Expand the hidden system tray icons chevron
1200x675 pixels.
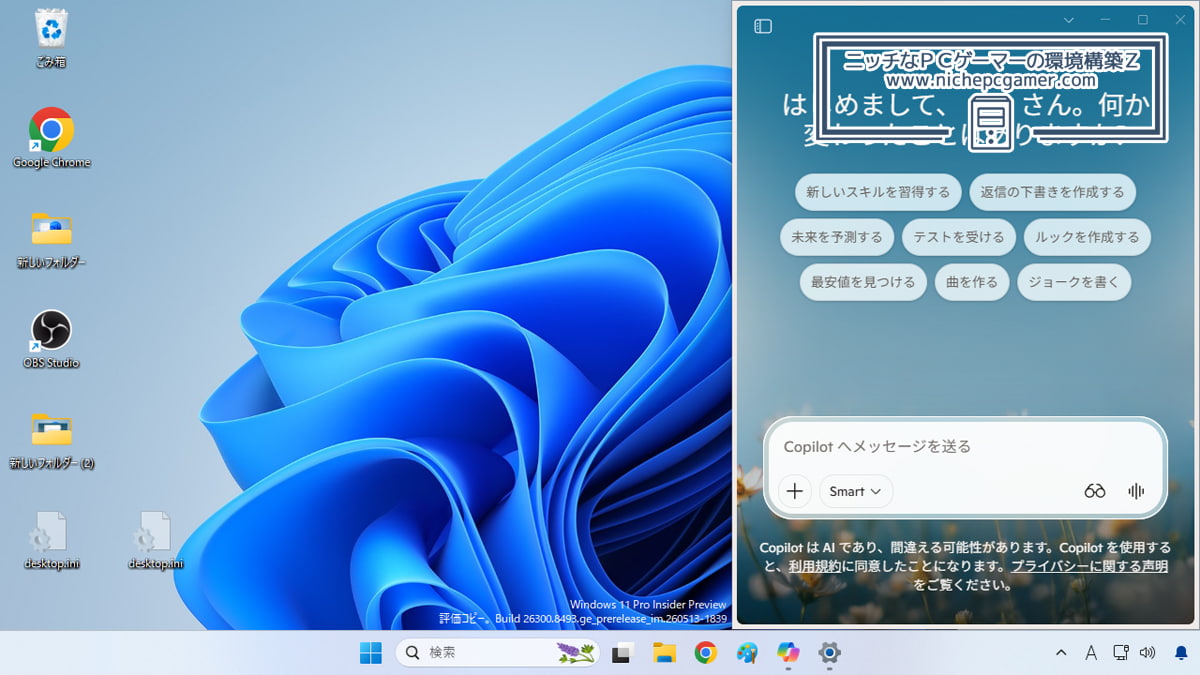(x=1061, y=653)
